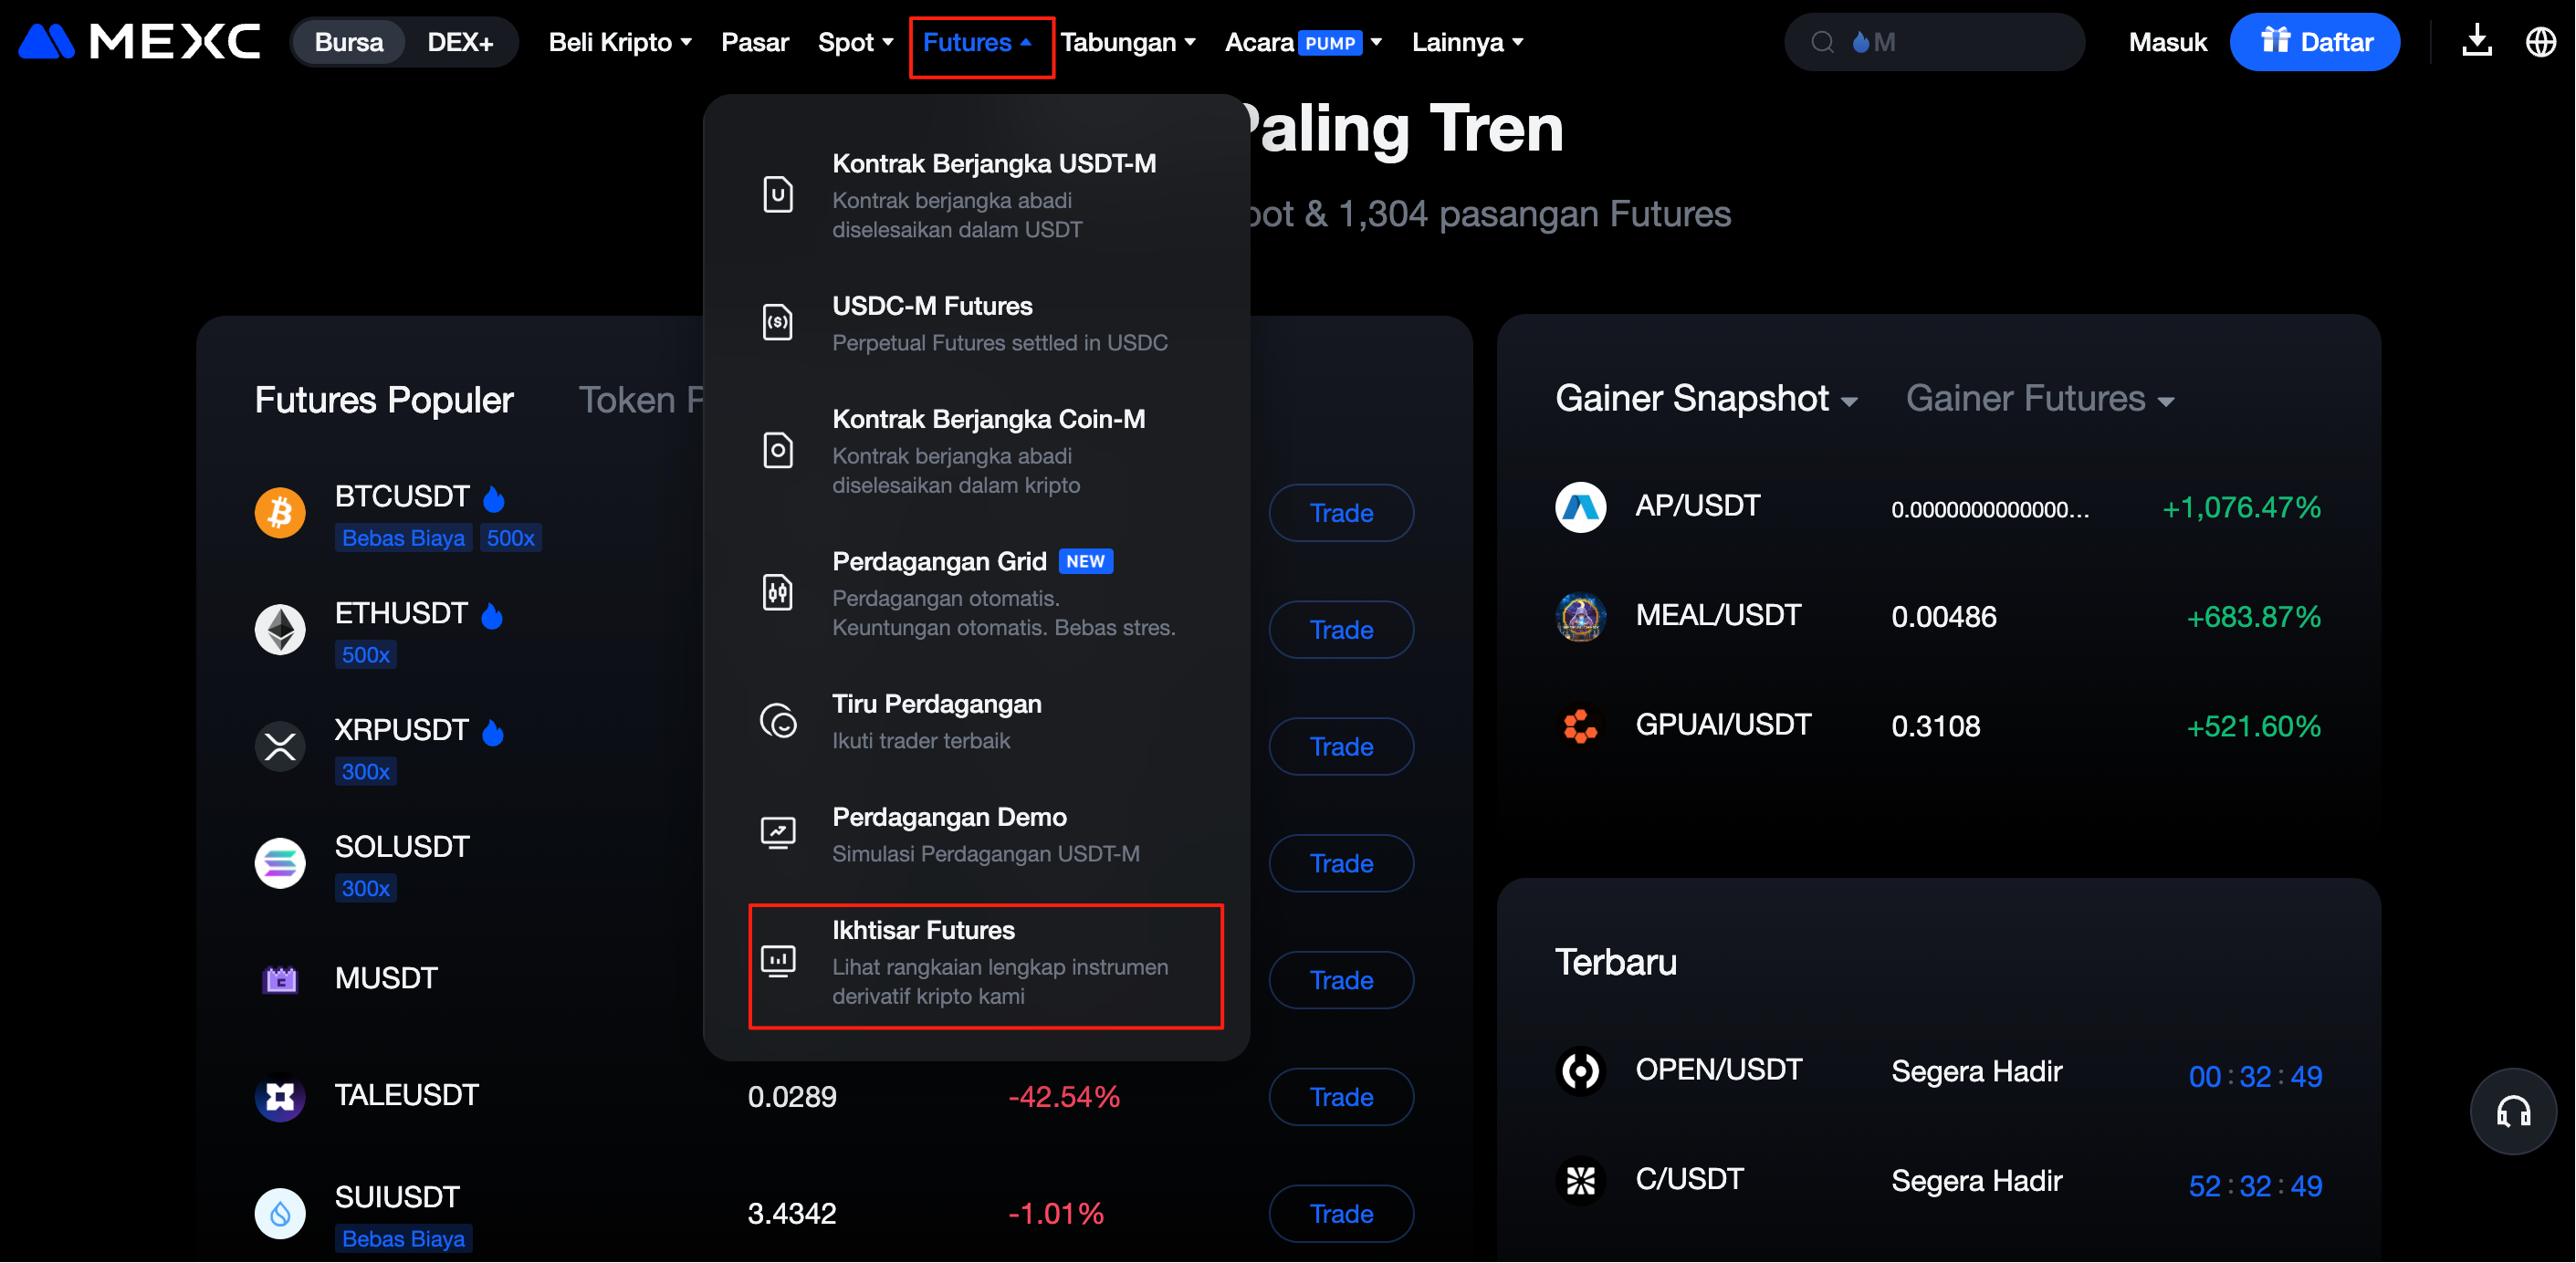Click the Tiru Perdagangan icon

778,721
